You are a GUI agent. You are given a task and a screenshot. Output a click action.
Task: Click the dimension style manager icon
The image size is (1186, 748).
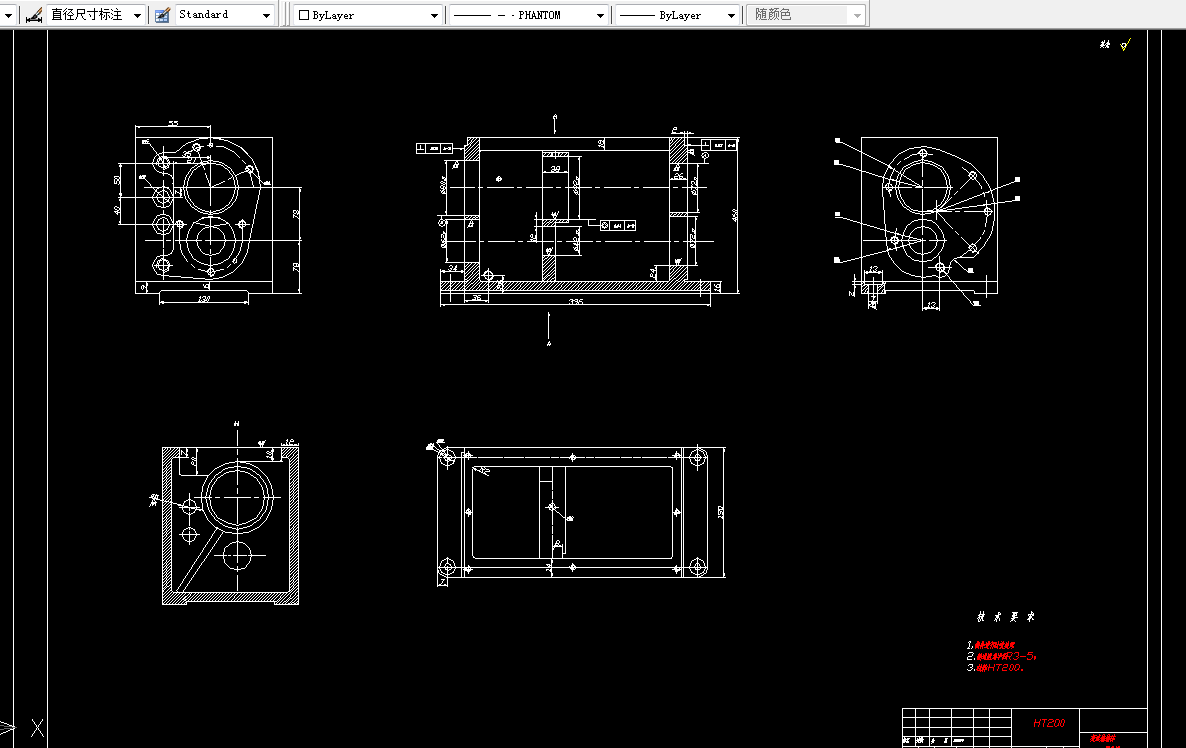[33, 14]
